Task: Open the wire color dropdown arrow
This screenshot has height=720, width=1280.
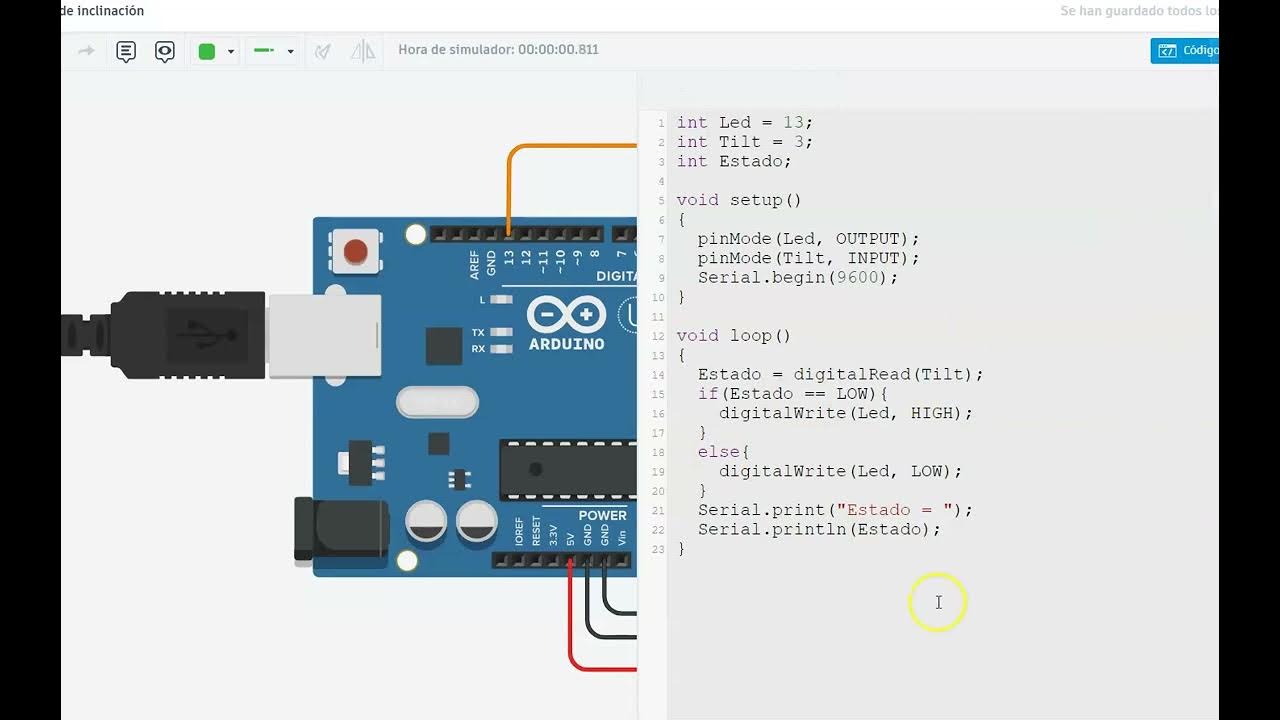Action: pos(231,51)
